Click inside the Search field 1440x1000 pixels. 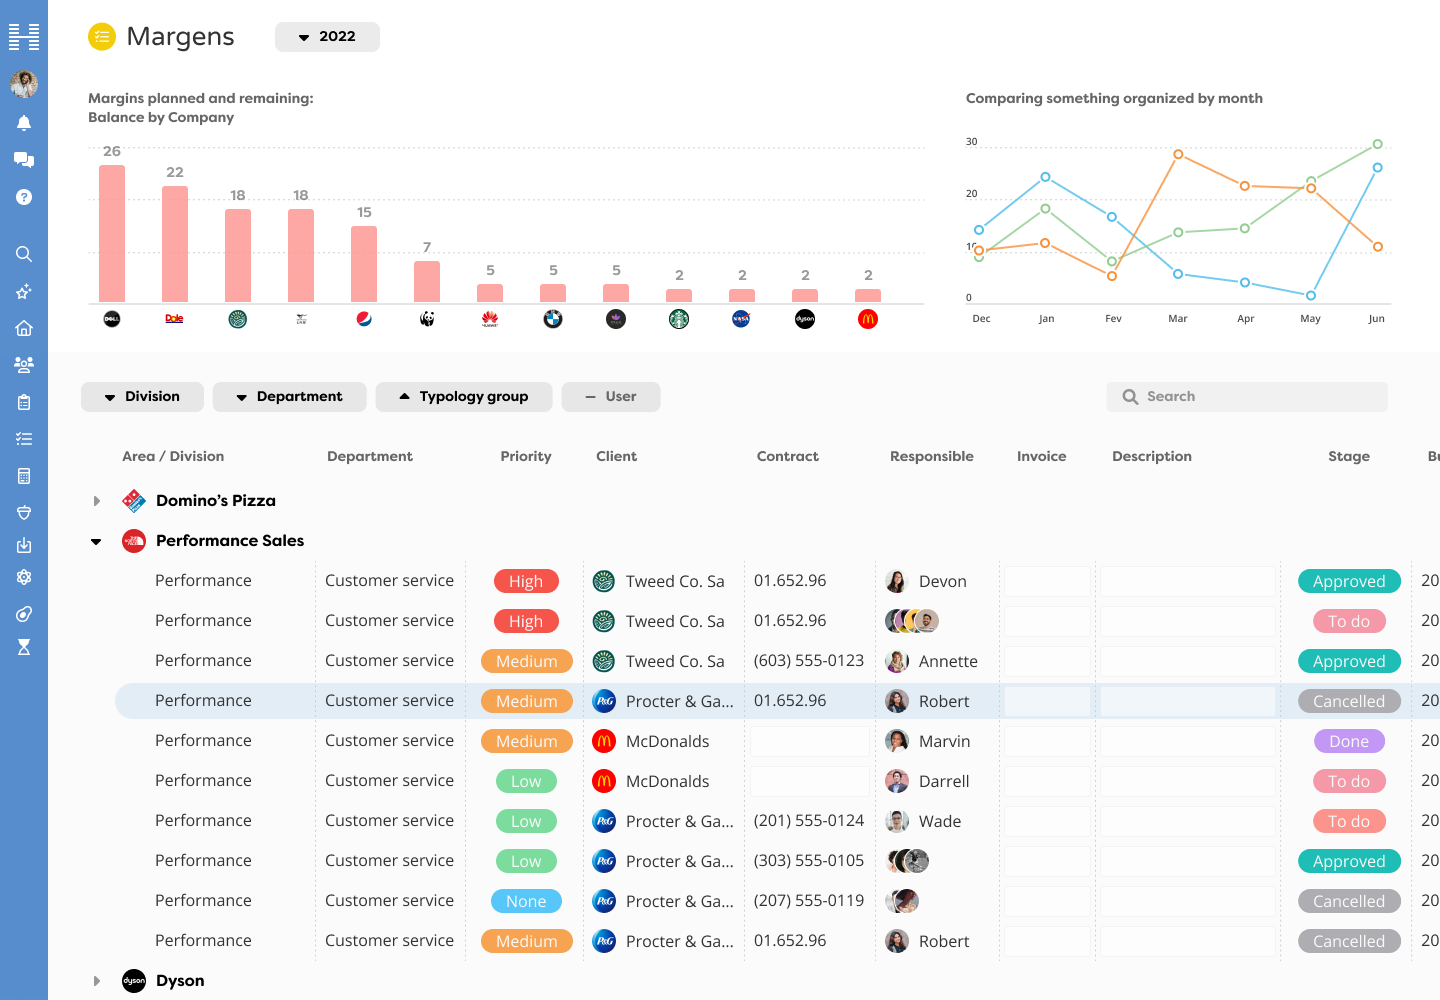[x=1247, y=397]
